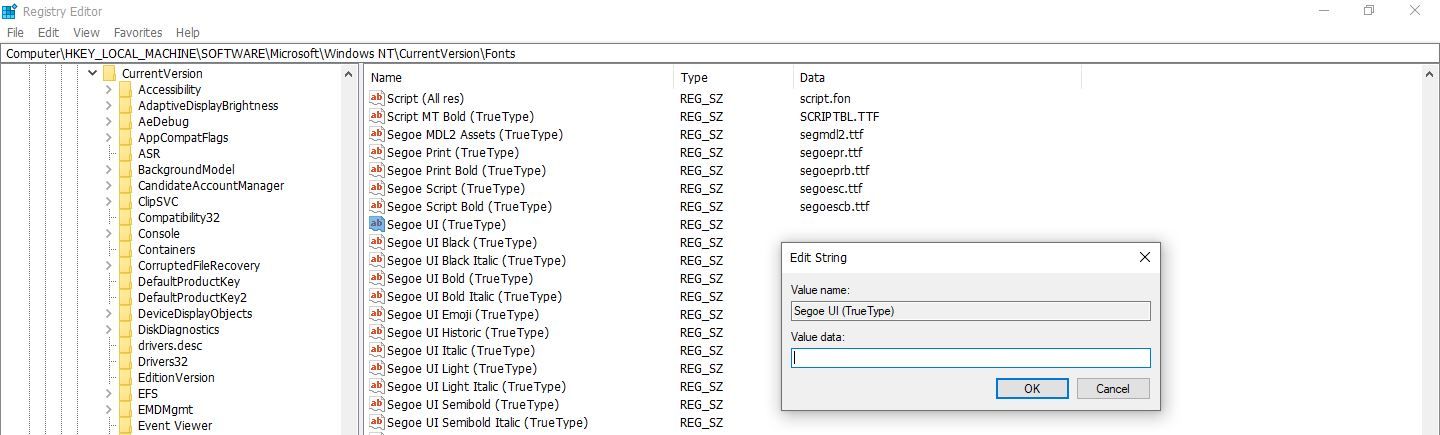
Task: Open the Help menu
Action: [x=187, y=32]
